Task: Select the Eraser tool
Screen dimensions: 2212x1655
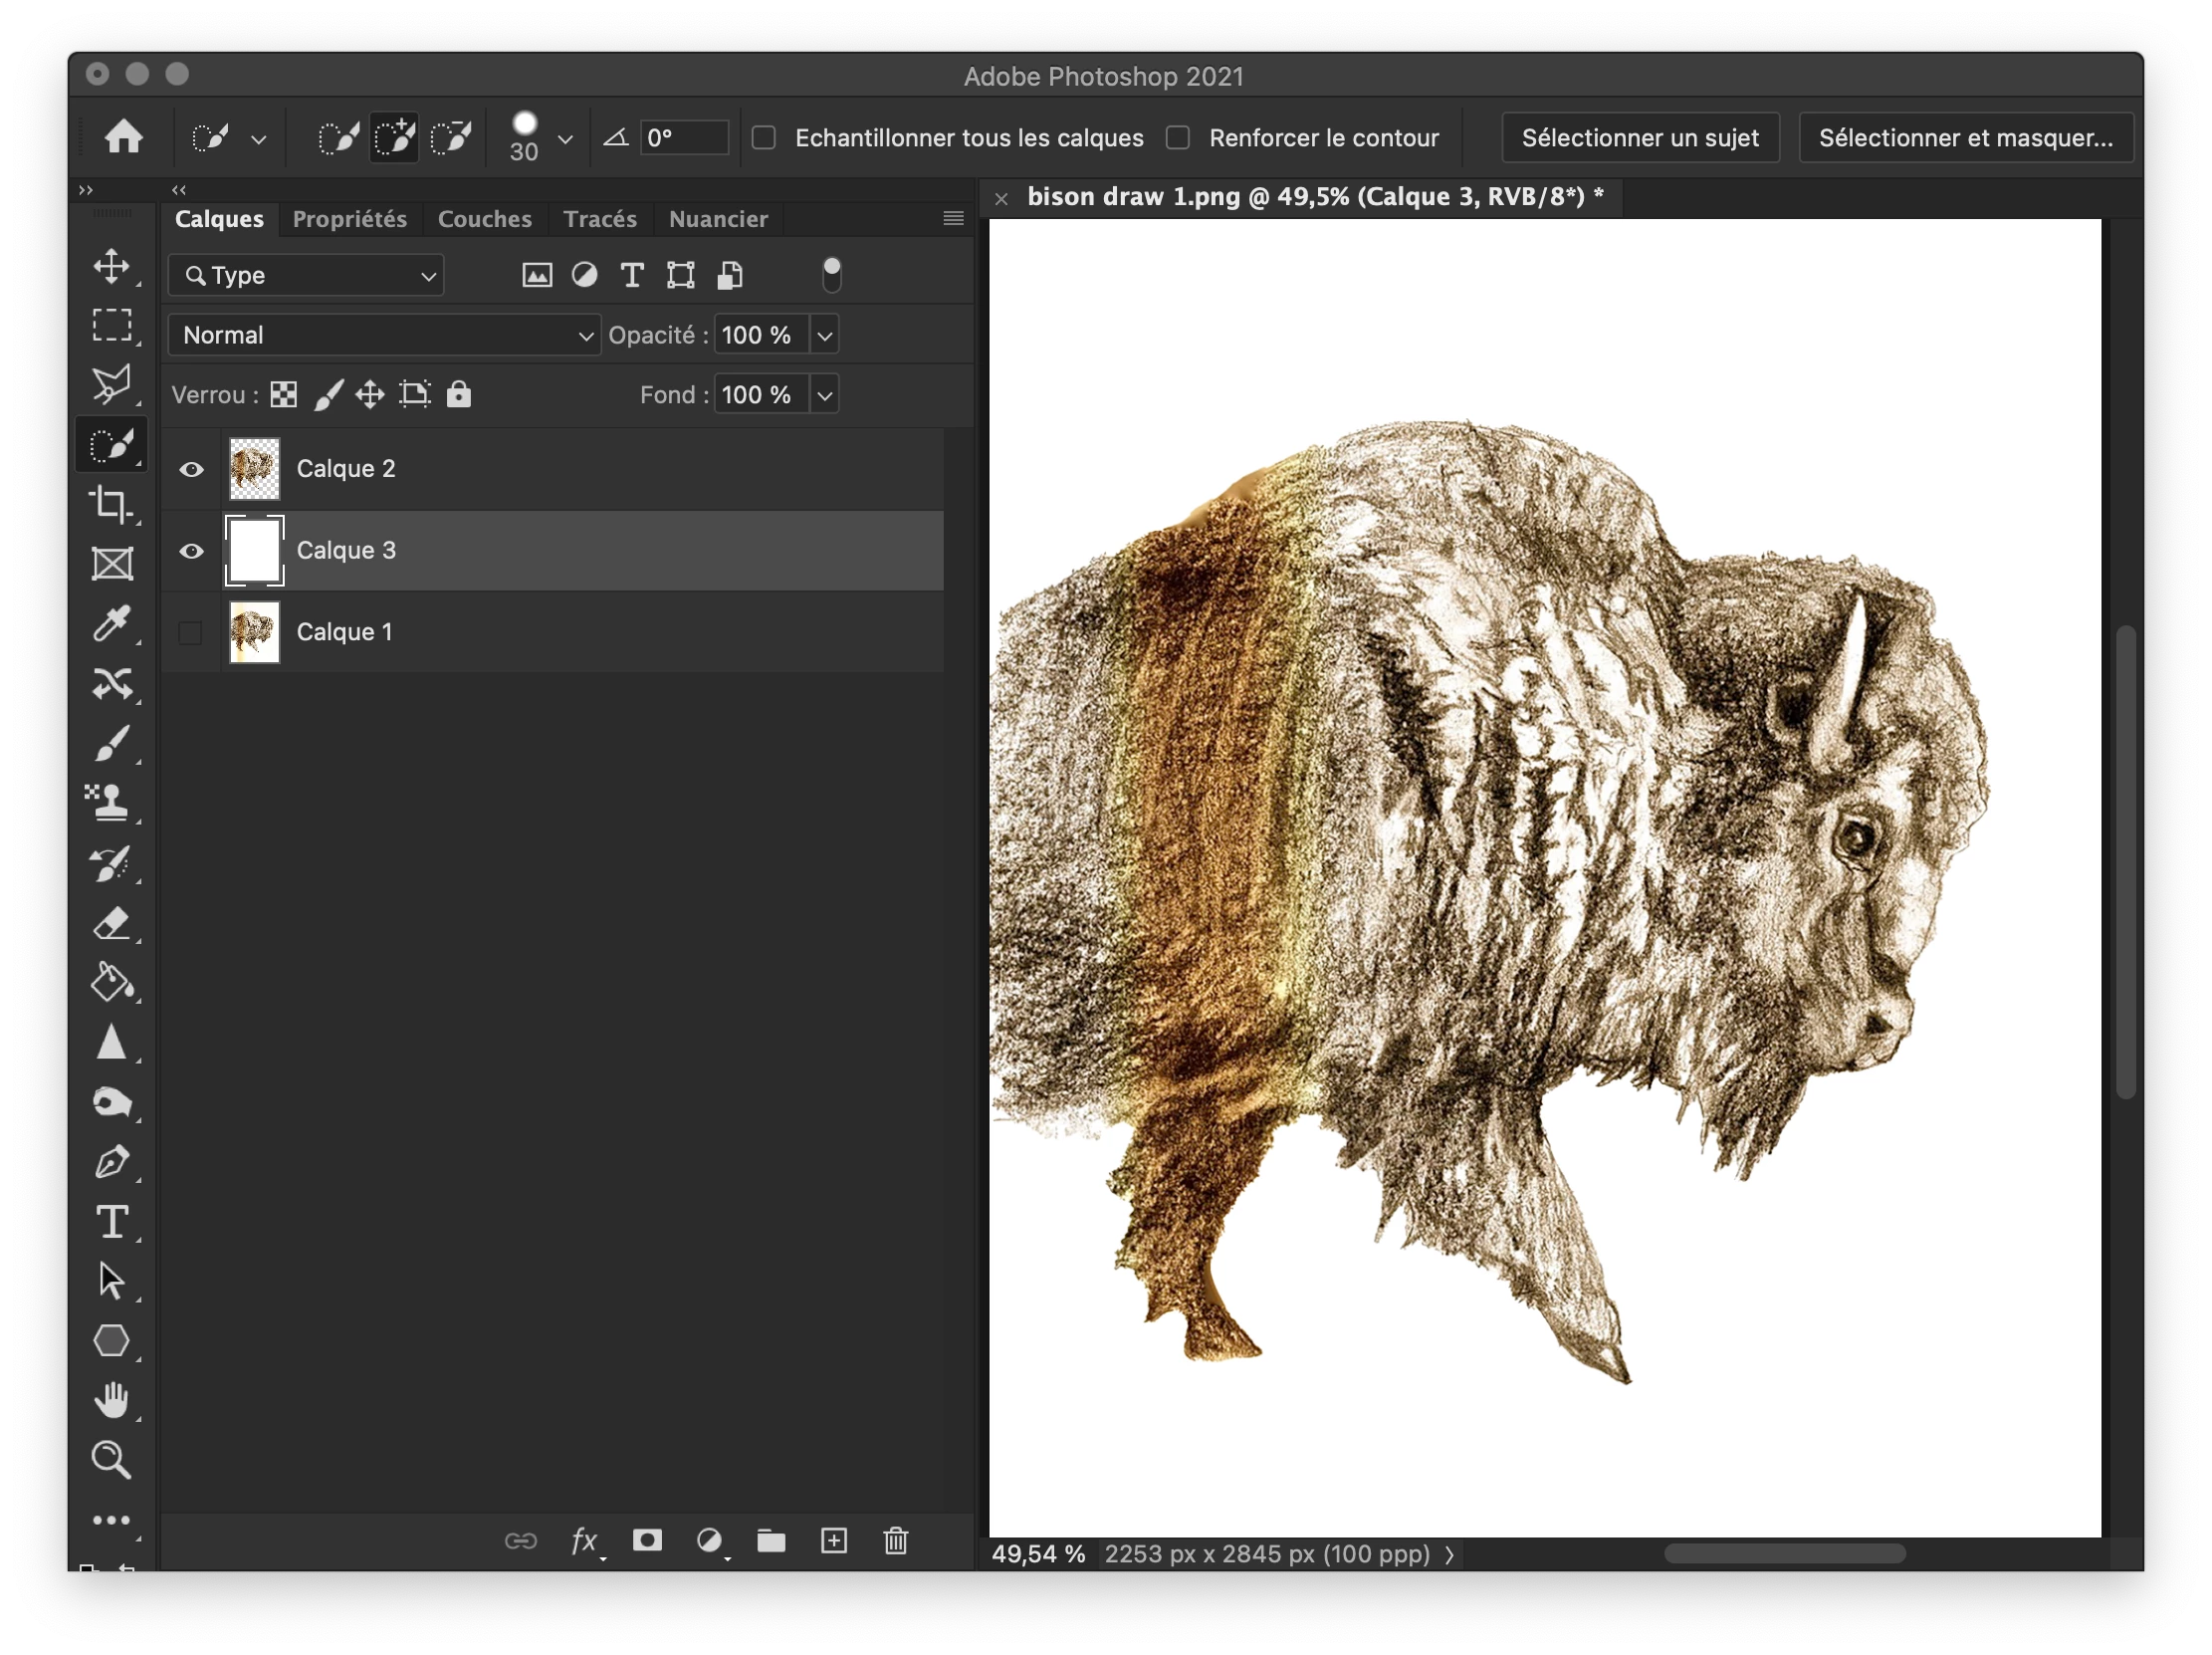Action: click(x=111, y=923)
